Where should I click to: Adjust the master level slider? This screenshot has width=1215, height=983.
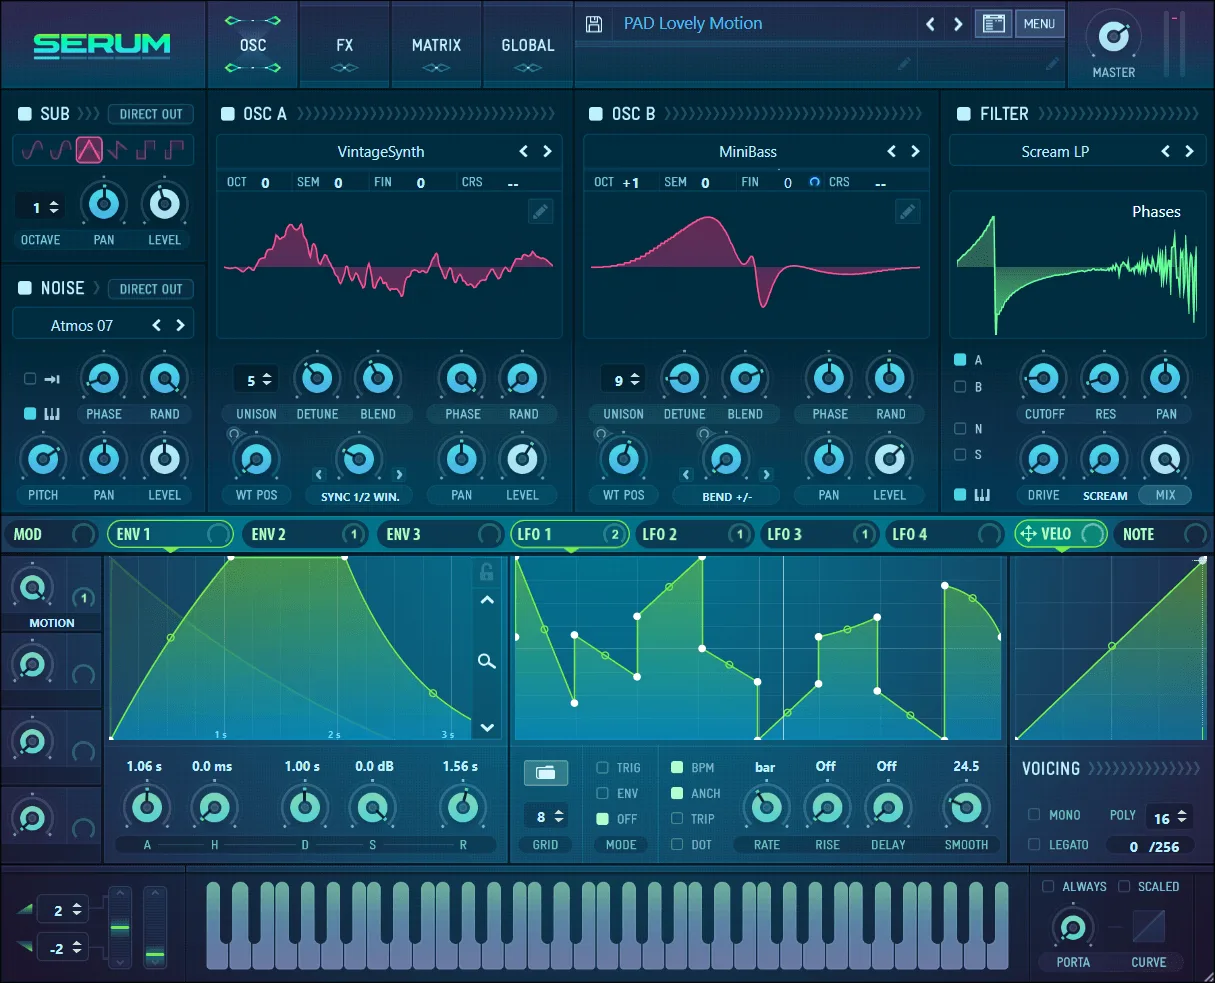tap(1175, 45)
